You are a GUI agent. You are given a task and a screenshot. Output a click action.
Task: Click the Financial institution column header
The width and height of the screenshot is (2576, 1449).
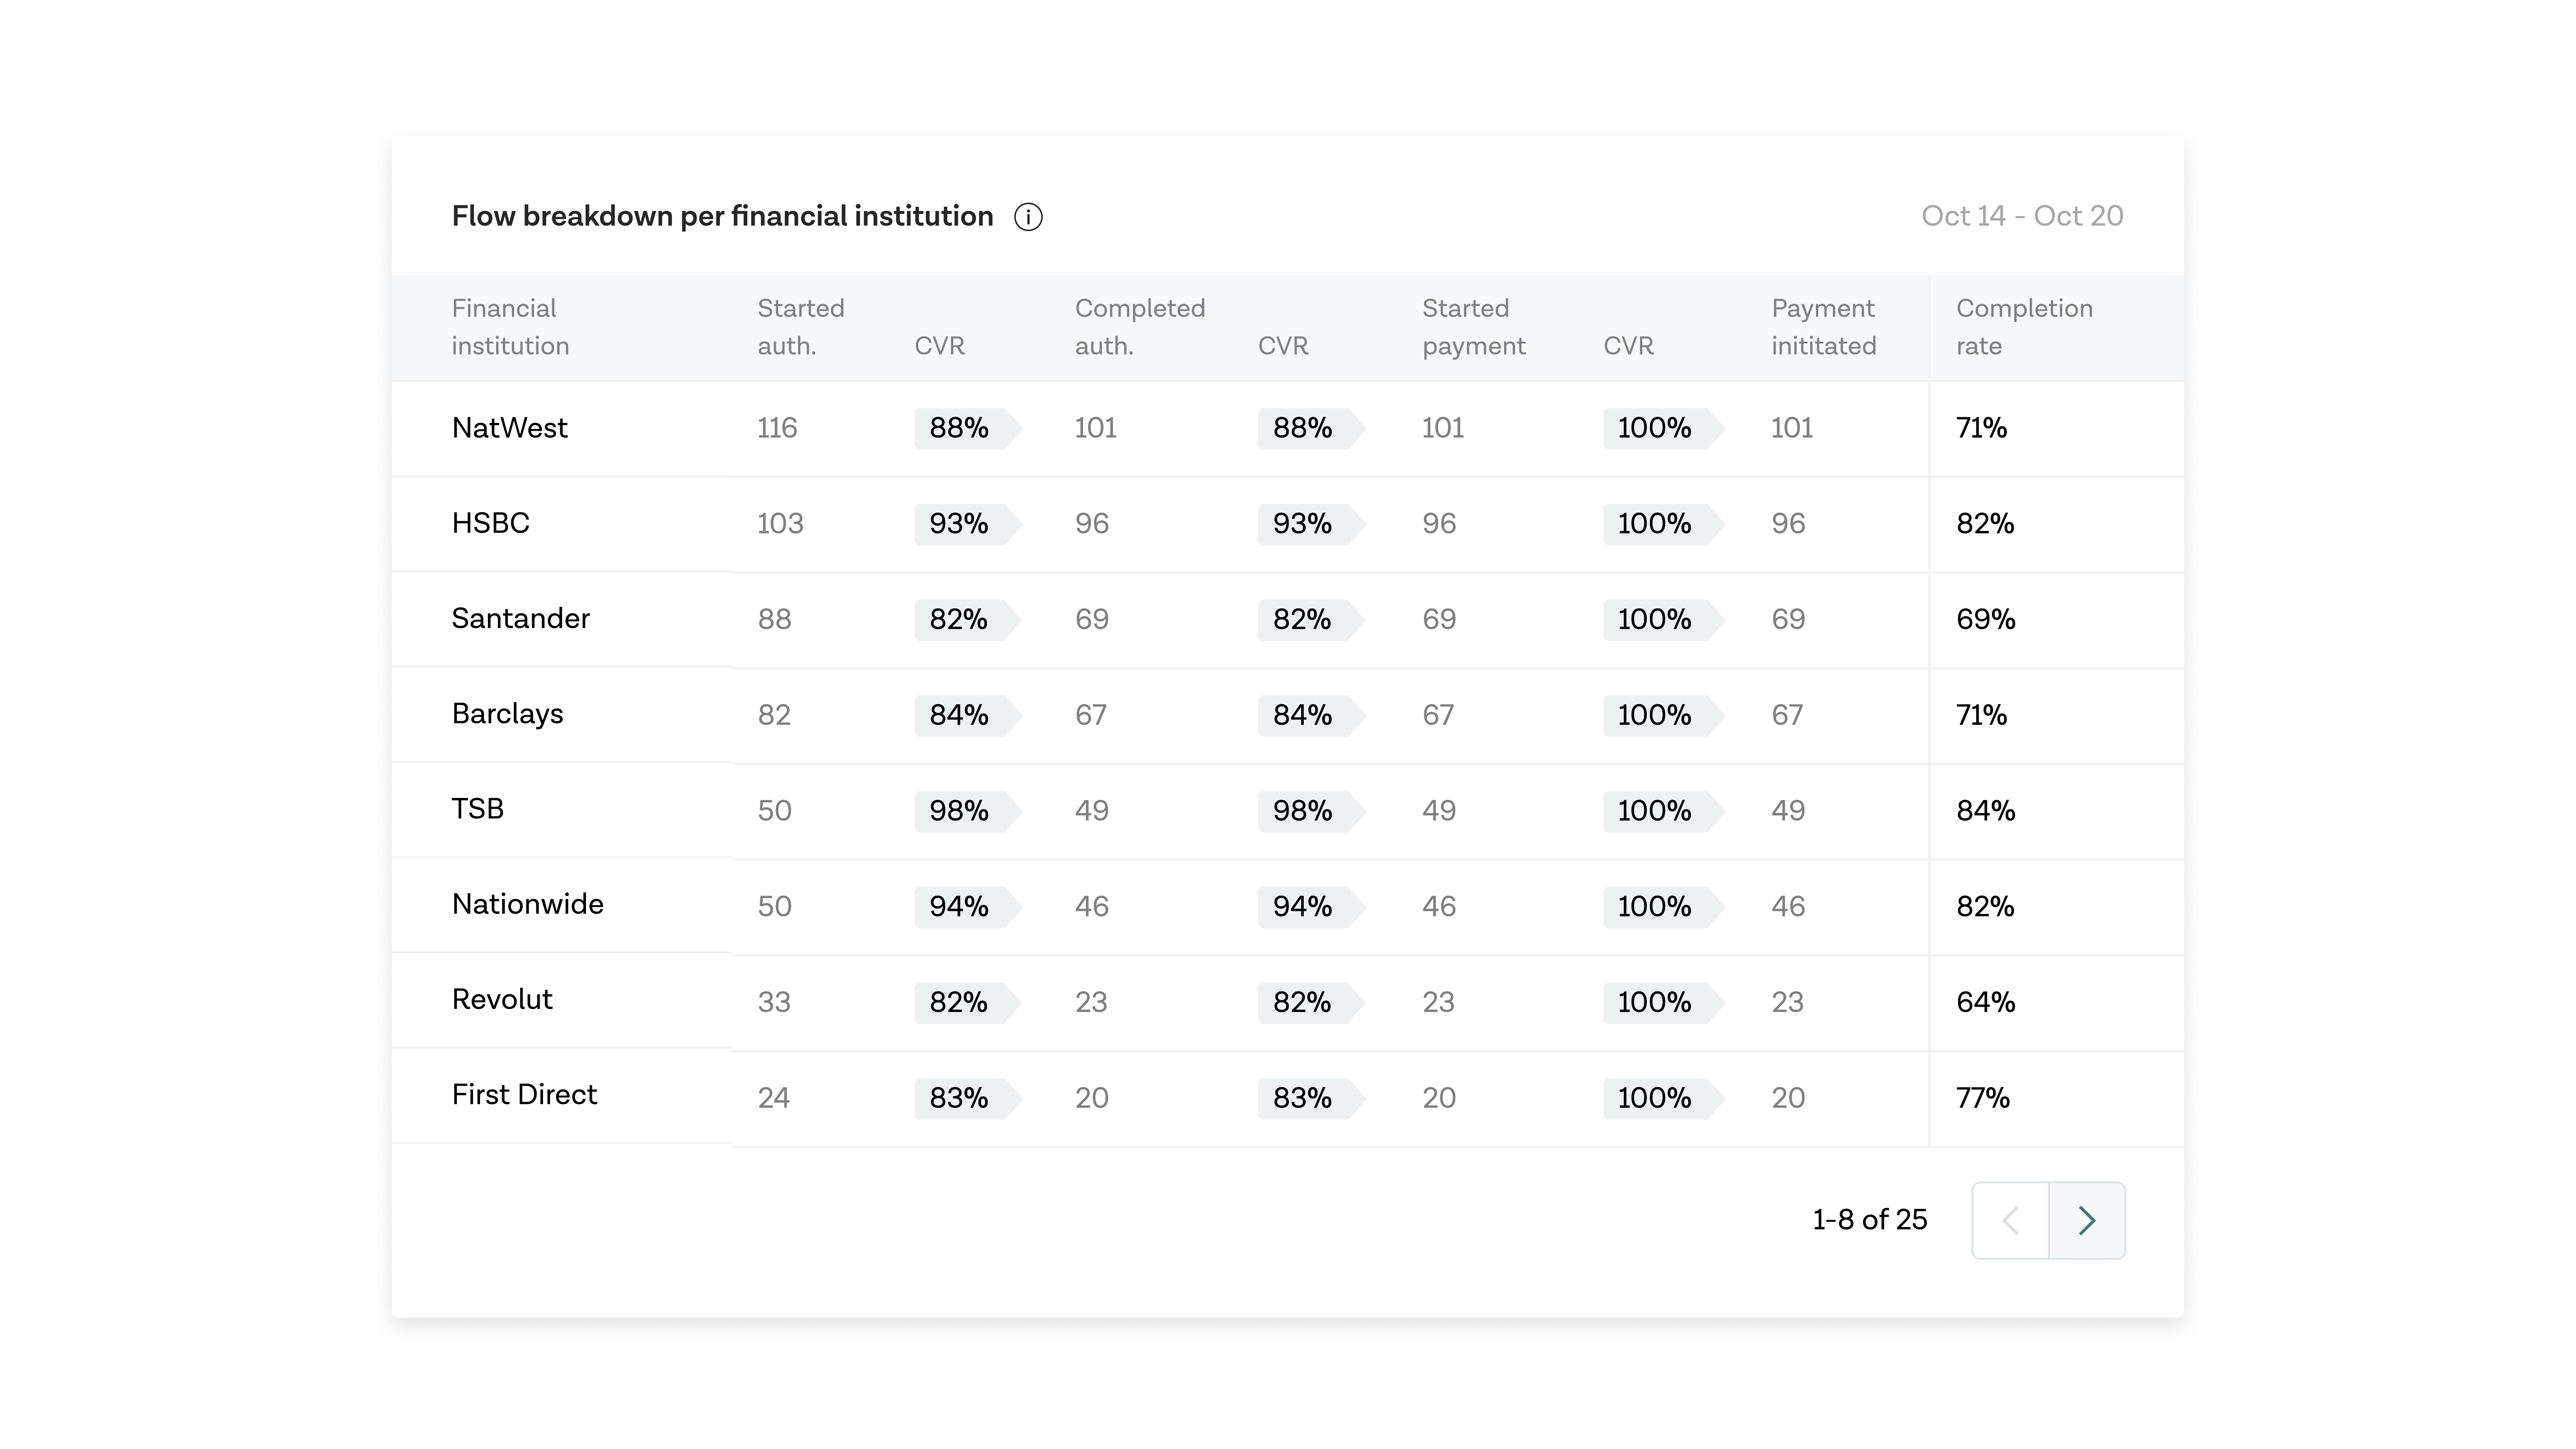[x=510, y=327]
